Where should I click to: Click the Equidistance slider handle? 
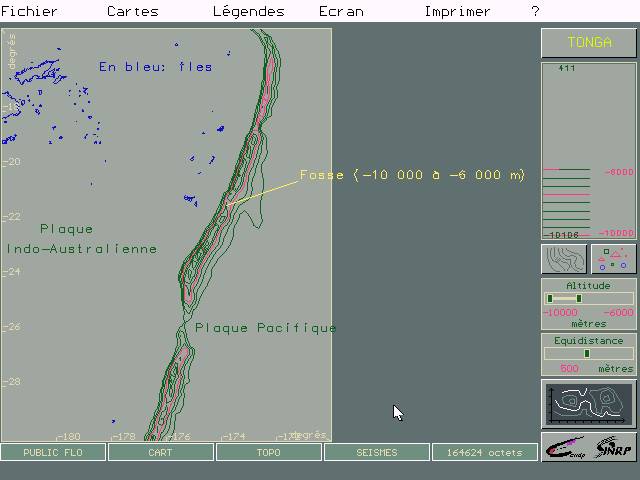tap(587, 353)
